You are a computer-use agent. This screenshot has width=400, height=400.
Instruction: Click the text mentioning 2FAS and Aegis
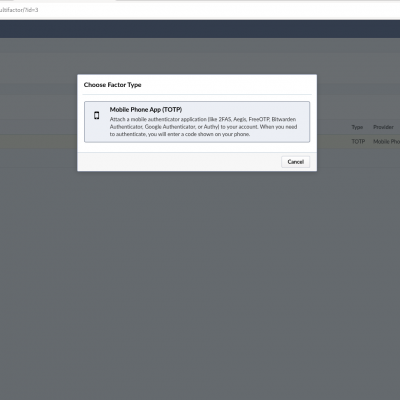click(233, 119)
